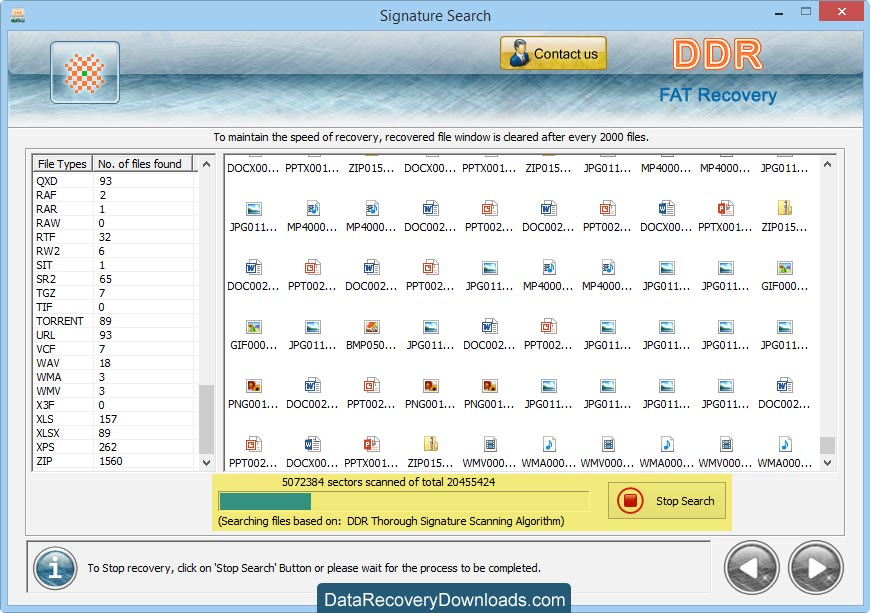Select the TORRENT row showing 89
The width and height of the screenshot is (871, 613).
point(115,321)
